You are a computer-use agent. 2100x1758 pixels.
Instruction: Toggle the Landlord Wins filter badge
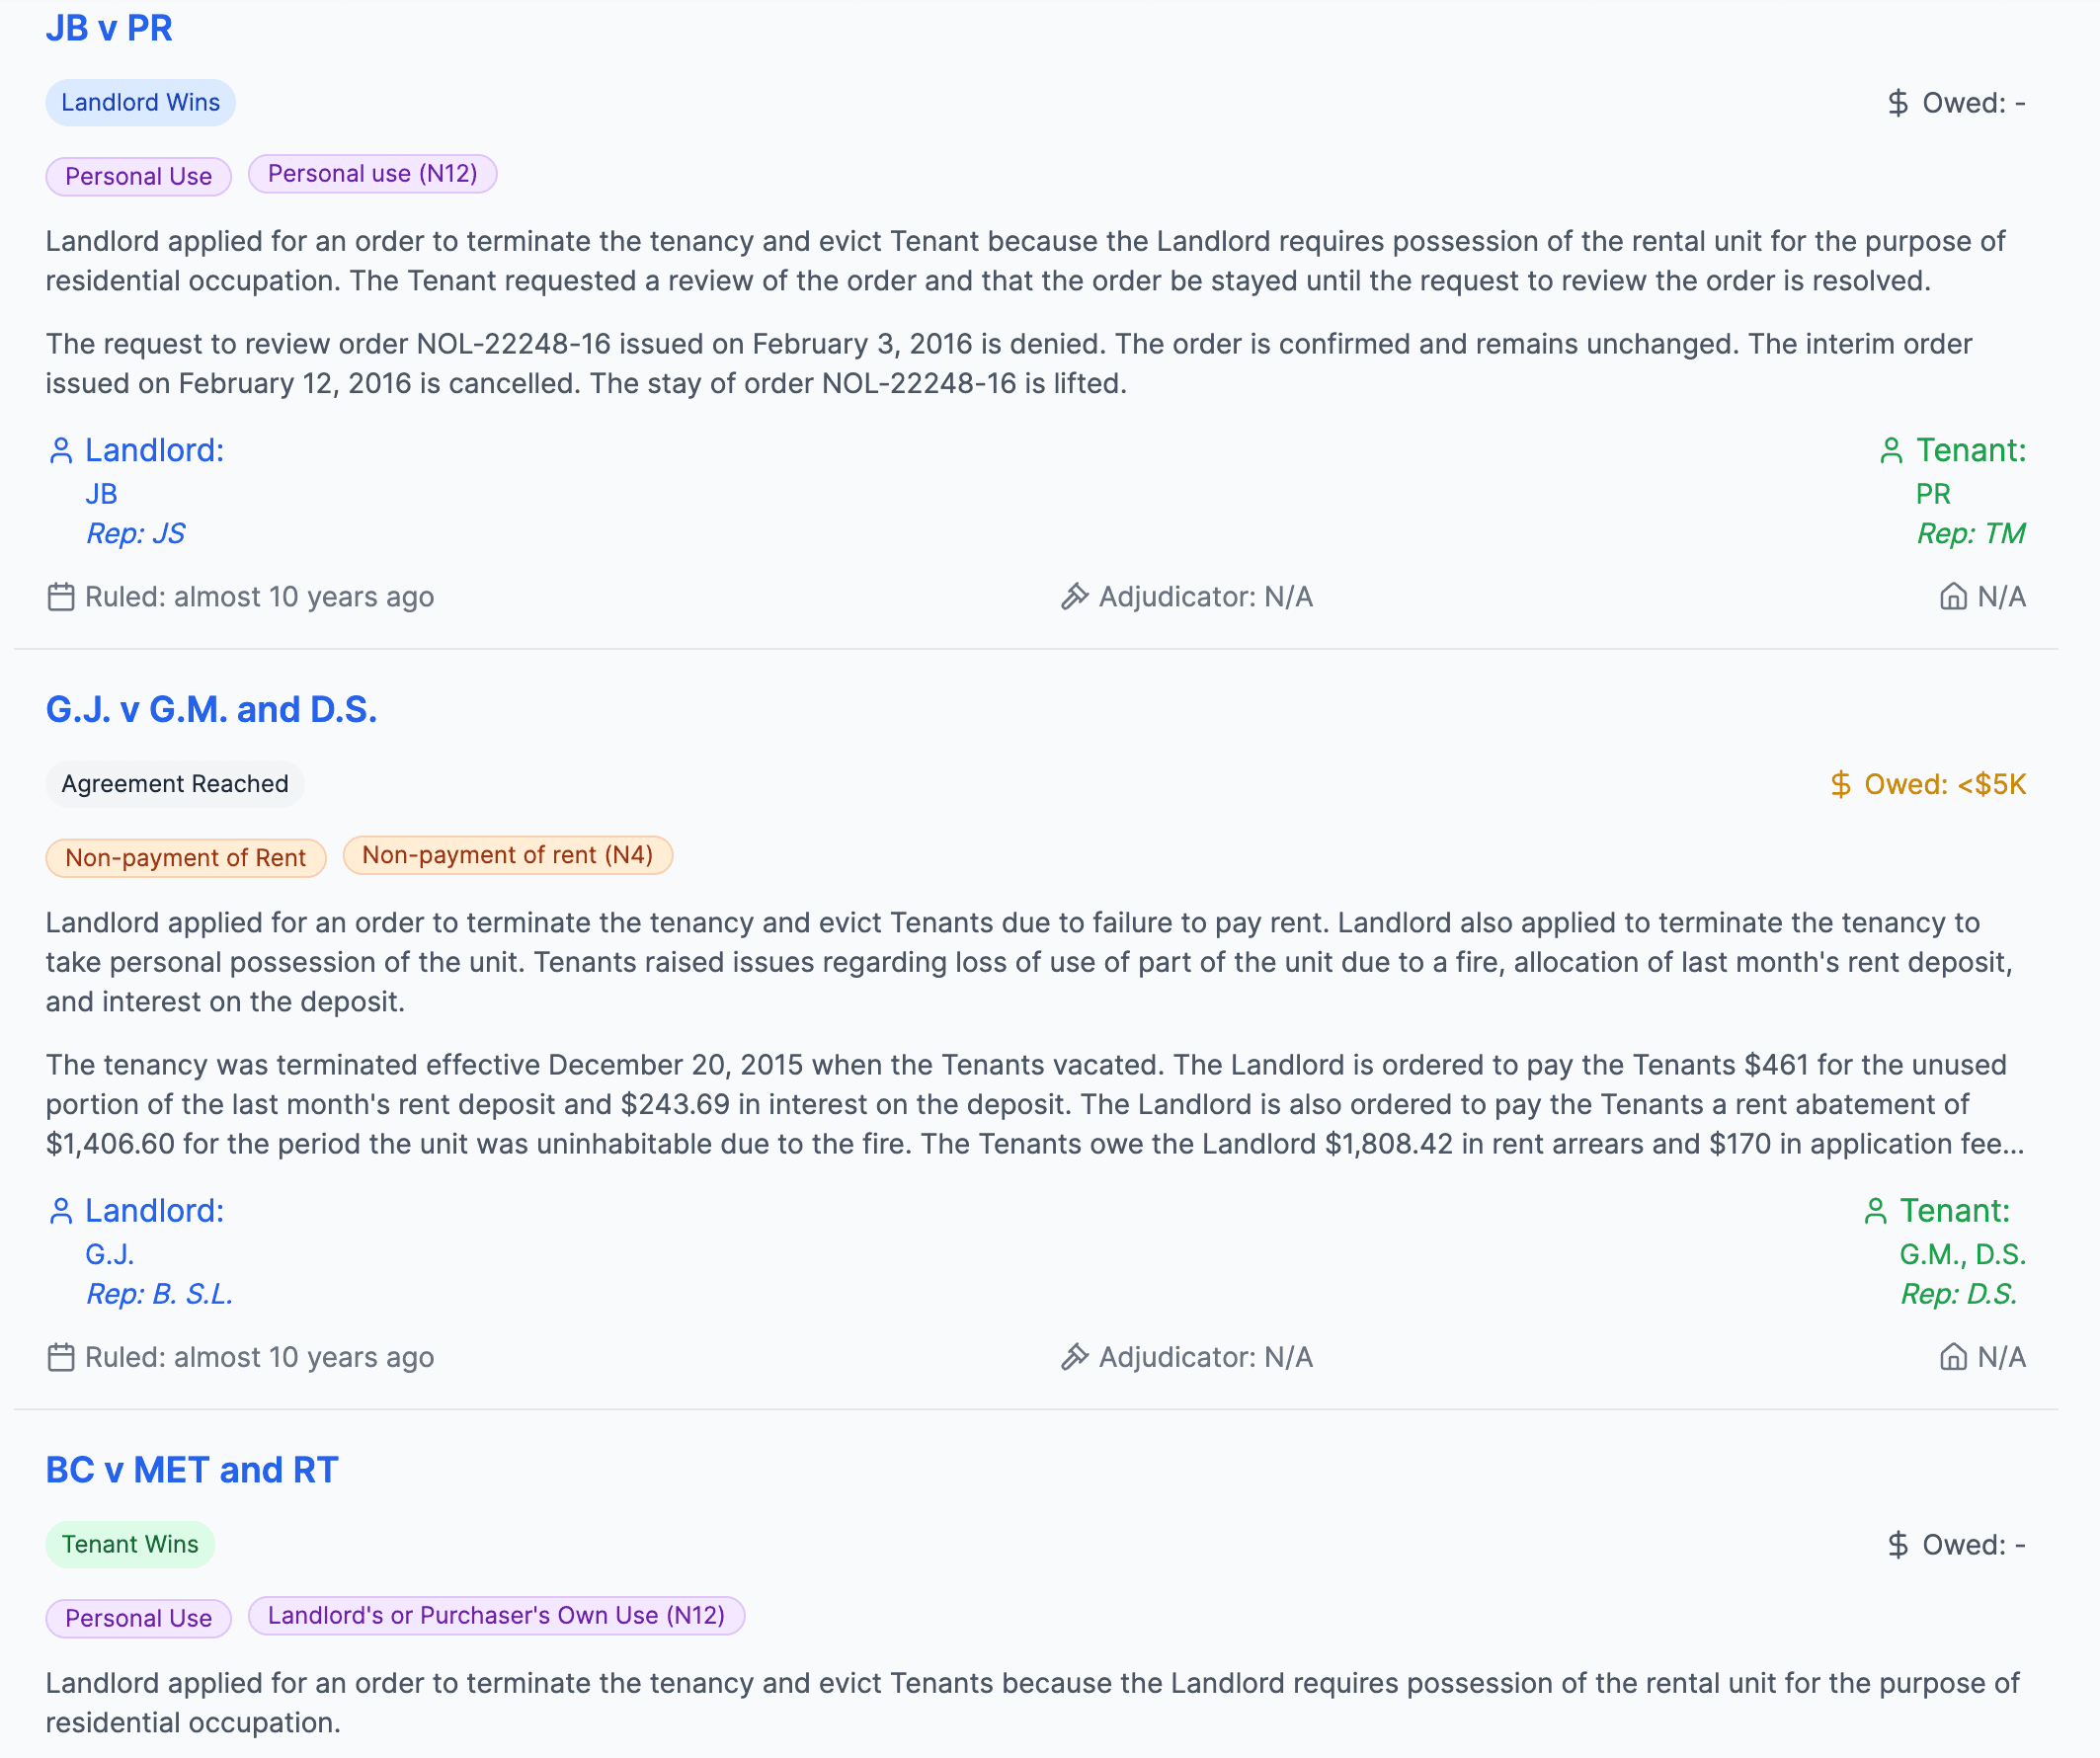pos(140,101)
